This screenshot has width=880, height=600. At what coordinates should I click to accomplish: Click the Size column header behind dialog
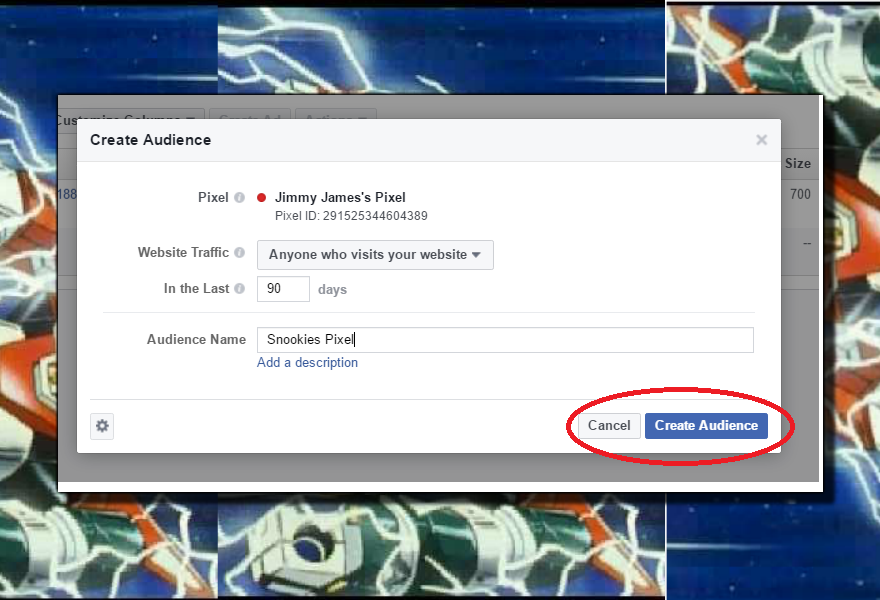(x=798, y=163)
